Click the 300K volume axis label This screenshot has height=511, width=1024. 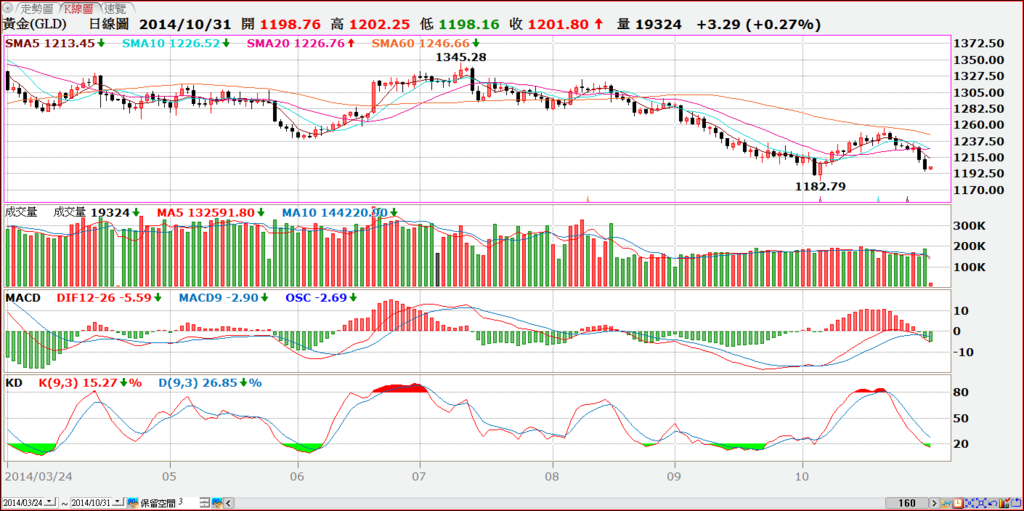click(971, 225)
